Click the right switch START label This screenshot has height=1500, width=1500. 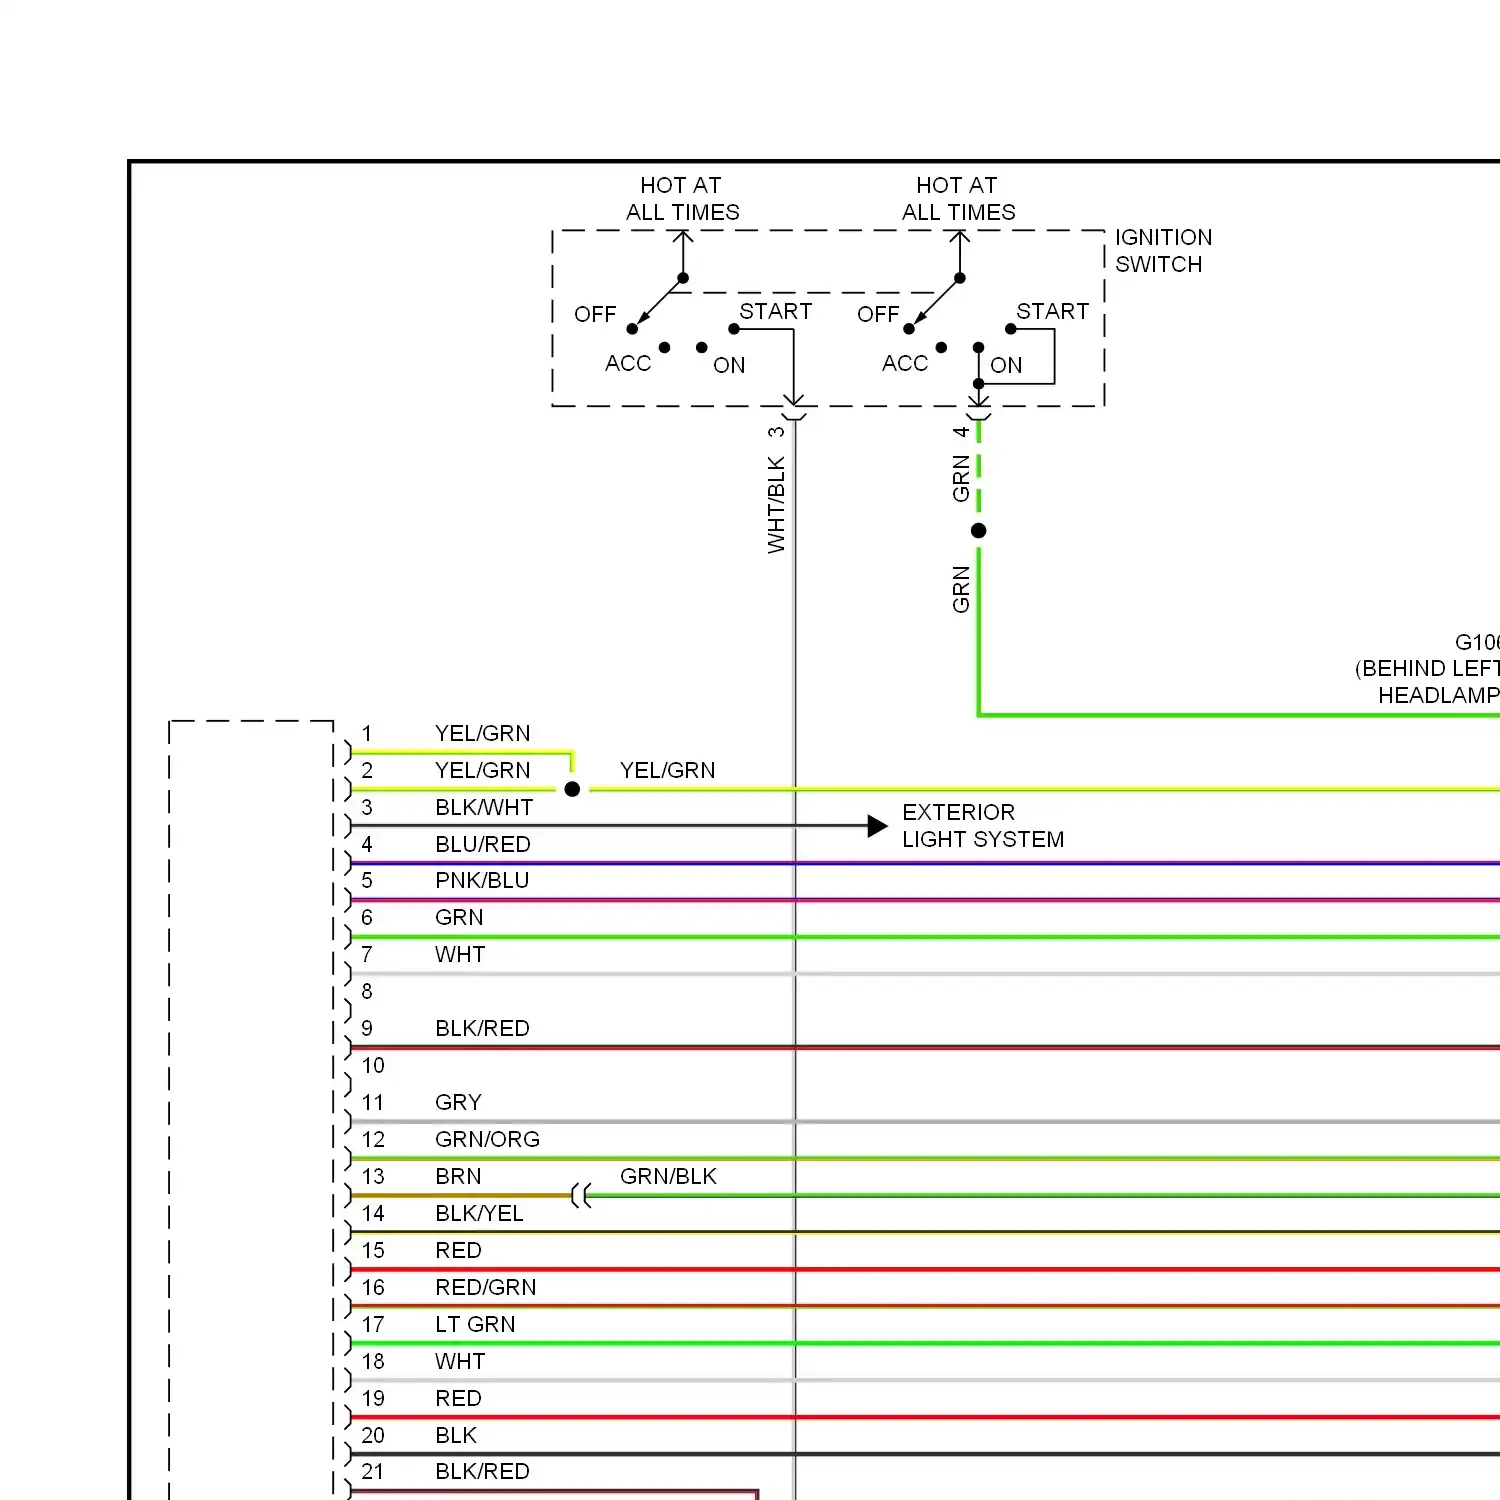point(1052,311)
